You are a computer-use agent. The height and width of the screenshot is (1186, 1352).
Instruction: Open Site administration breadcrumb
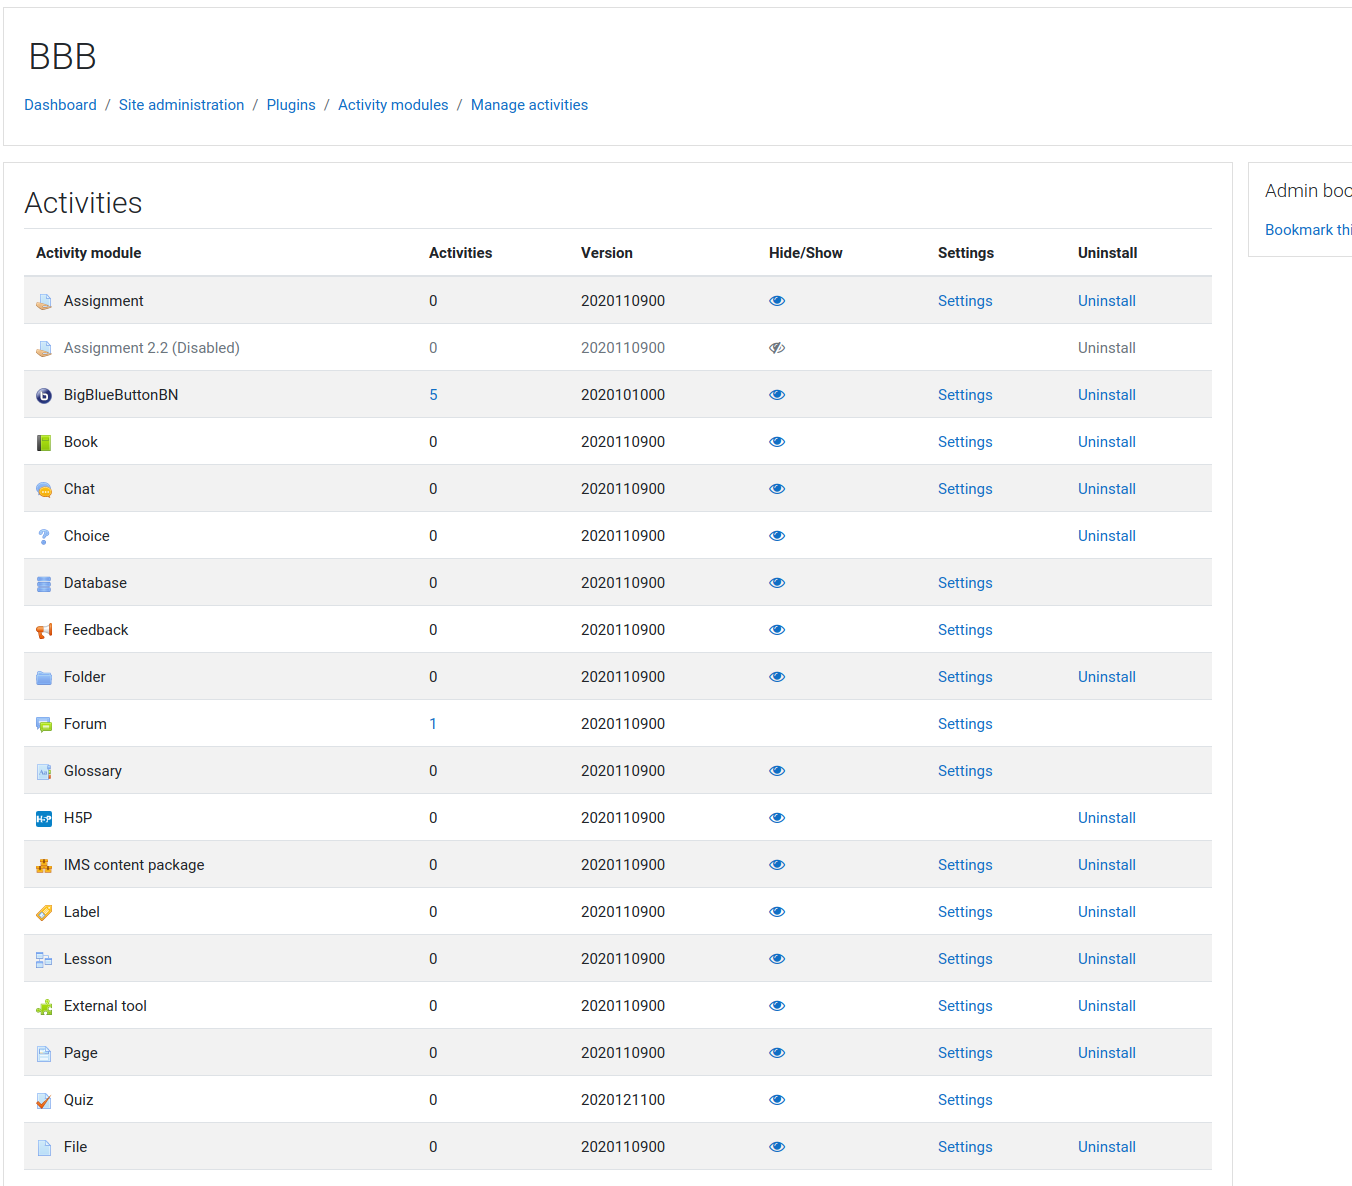tap(181, 105)
